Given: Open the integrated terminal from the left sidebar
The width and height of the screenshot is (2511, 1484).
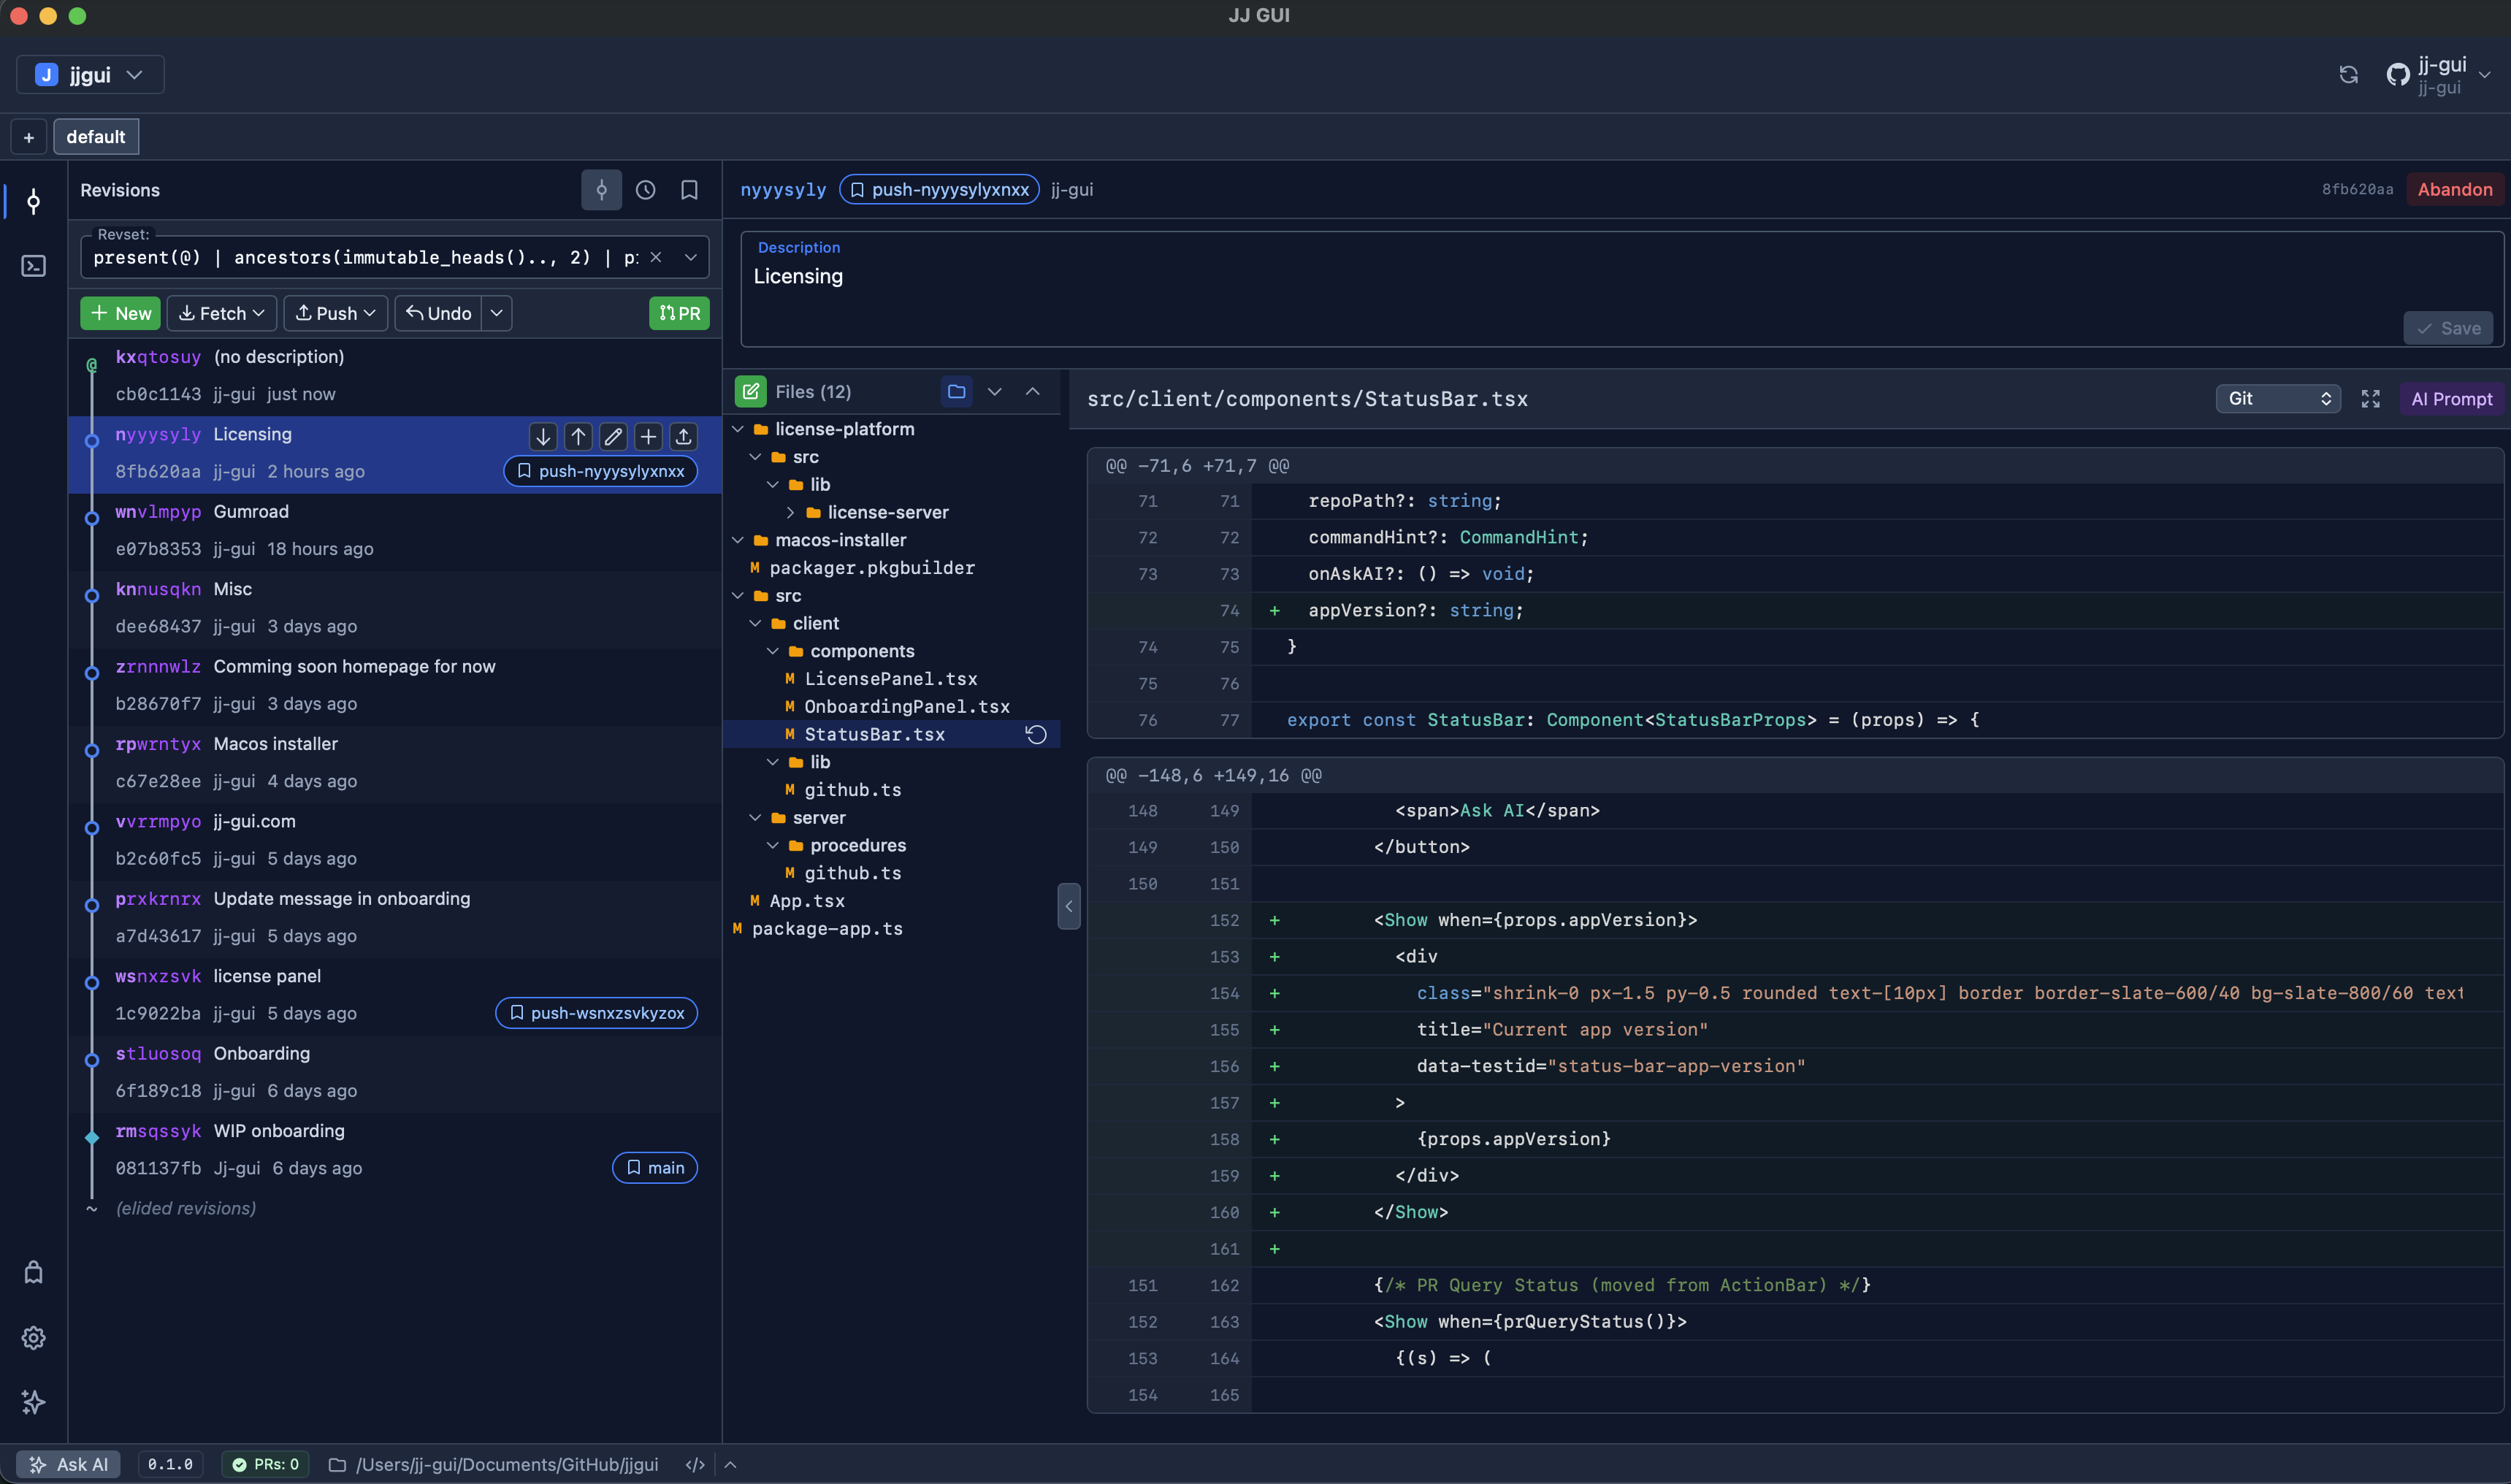Looking at the screenshot, I should pos(33,266).
